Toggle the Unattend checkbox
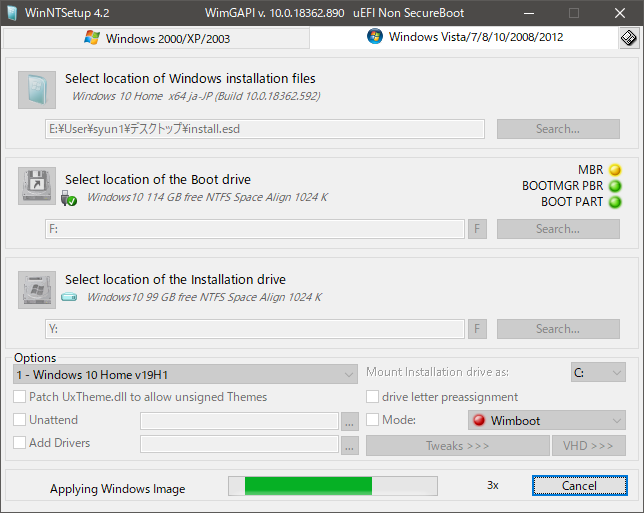644x513 pixels. (19, 420)
